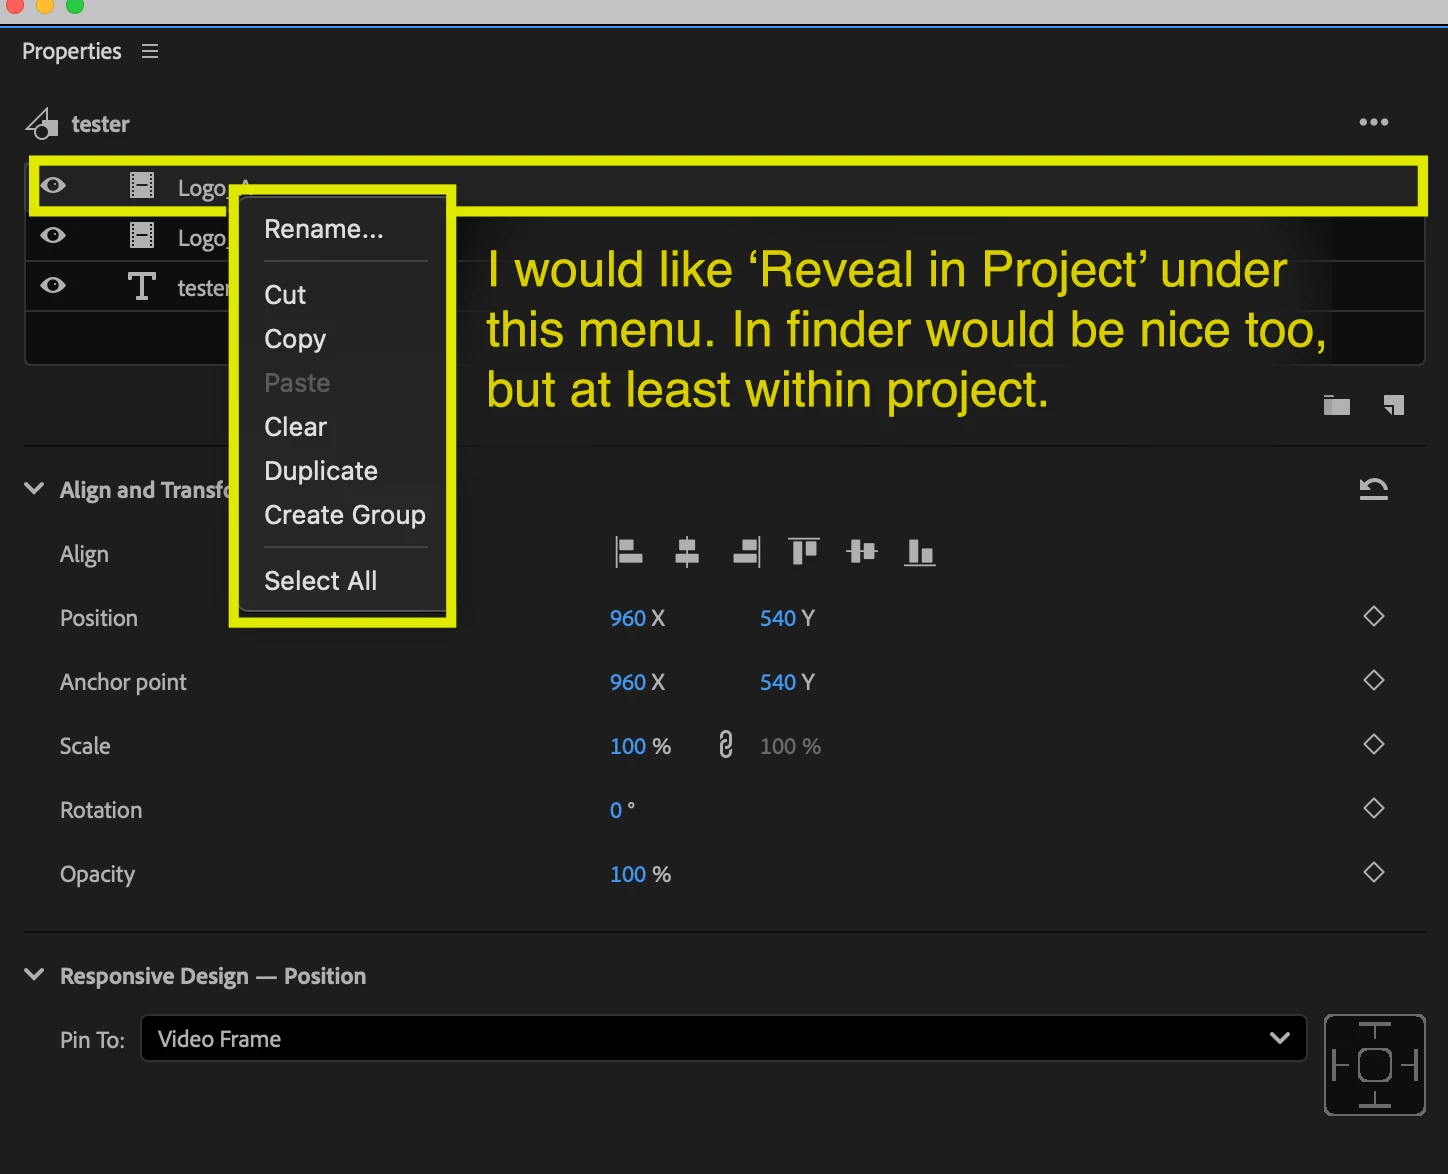1448x1174 pixels.
Task: Toggle the scale proportions link icon
Action: 726,745
